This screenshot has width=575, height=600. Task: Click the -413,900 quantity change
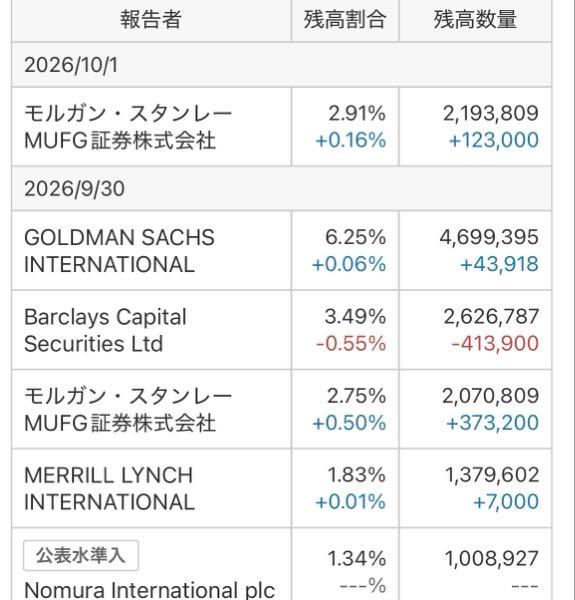pyautogui.click(x=495, y=343)
